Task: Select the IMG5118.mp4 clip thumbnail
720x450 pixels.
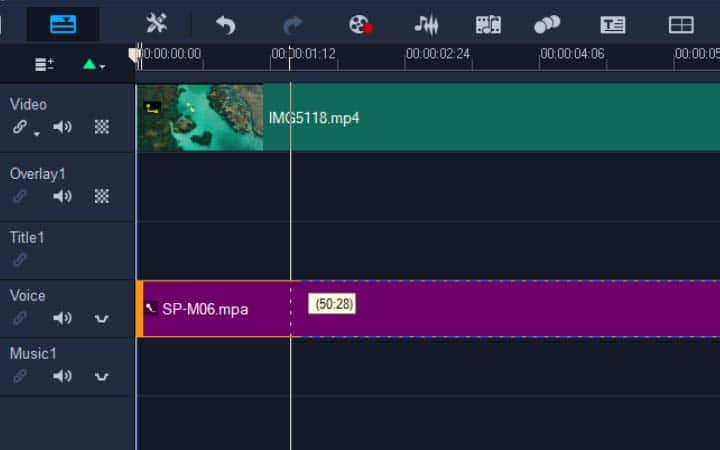Action: (201, 118)
